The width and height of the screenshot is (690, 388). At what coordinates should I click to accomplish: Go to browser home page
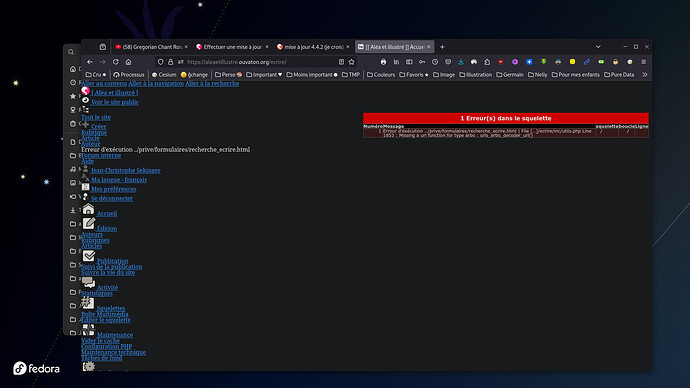(x=128, y=62)
